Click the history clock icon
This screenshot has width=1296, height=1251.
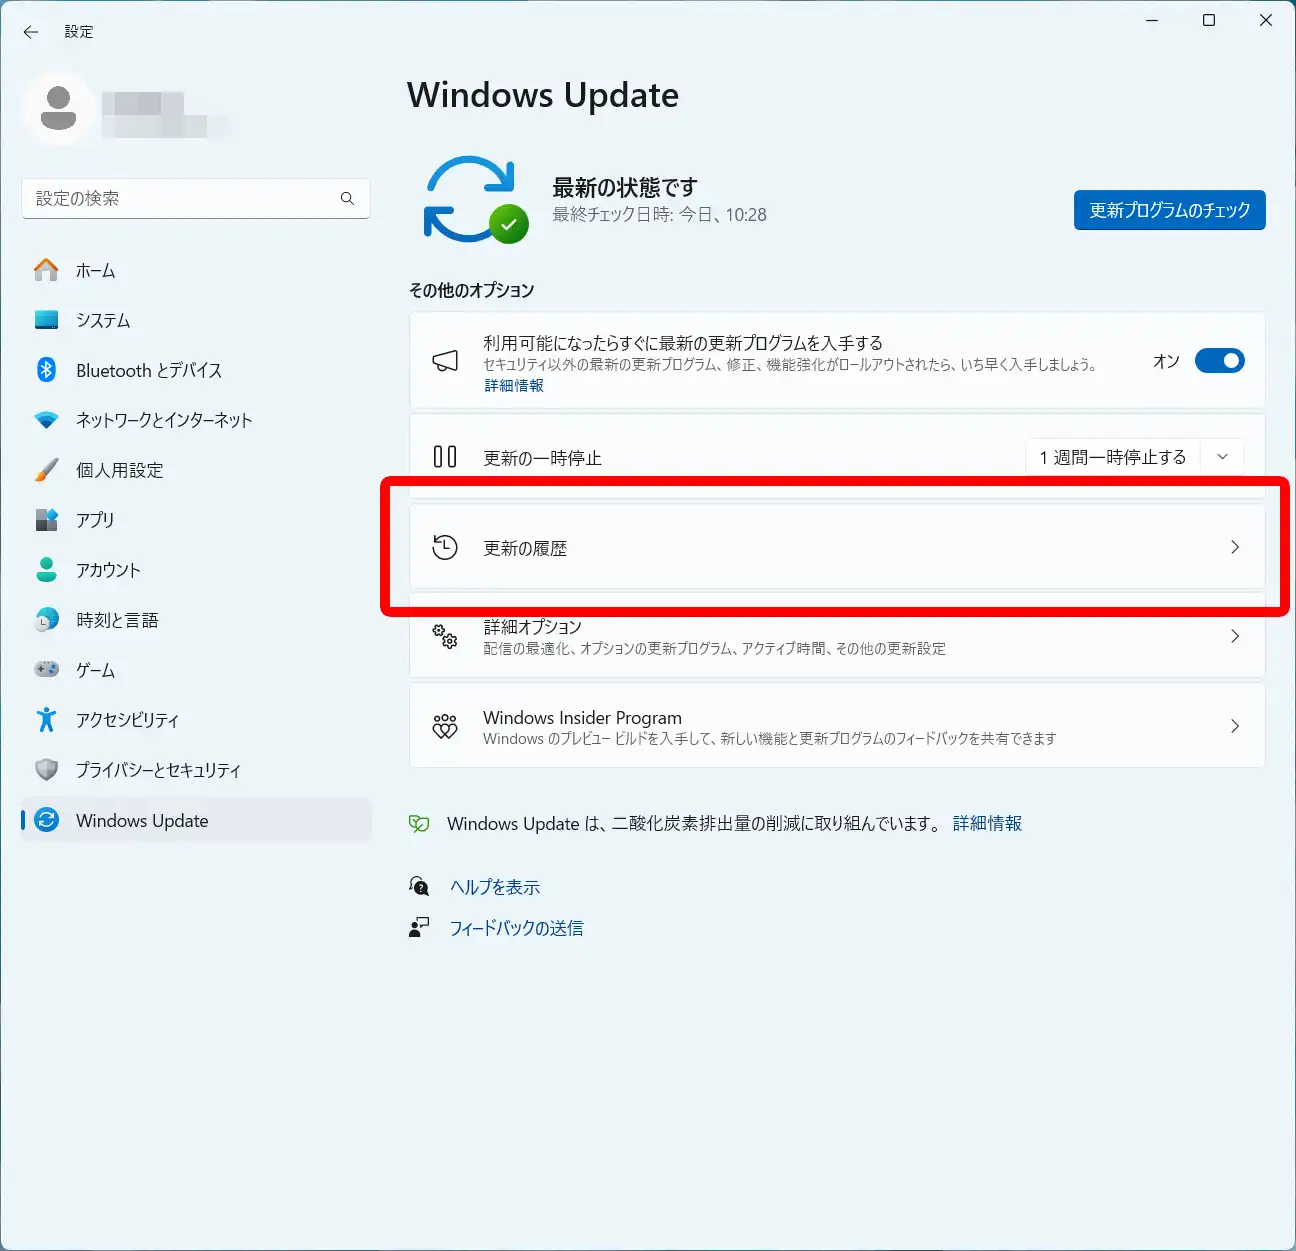click(x=445, y=547)
